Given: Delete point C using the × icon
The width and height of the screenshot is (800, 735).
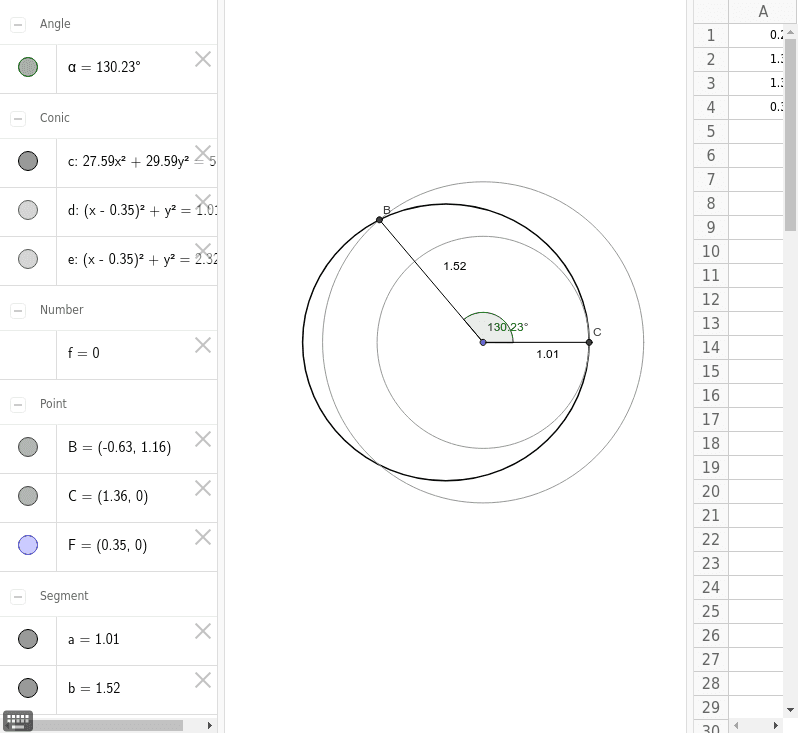Looking at the screenshot, I should (203, 488).
